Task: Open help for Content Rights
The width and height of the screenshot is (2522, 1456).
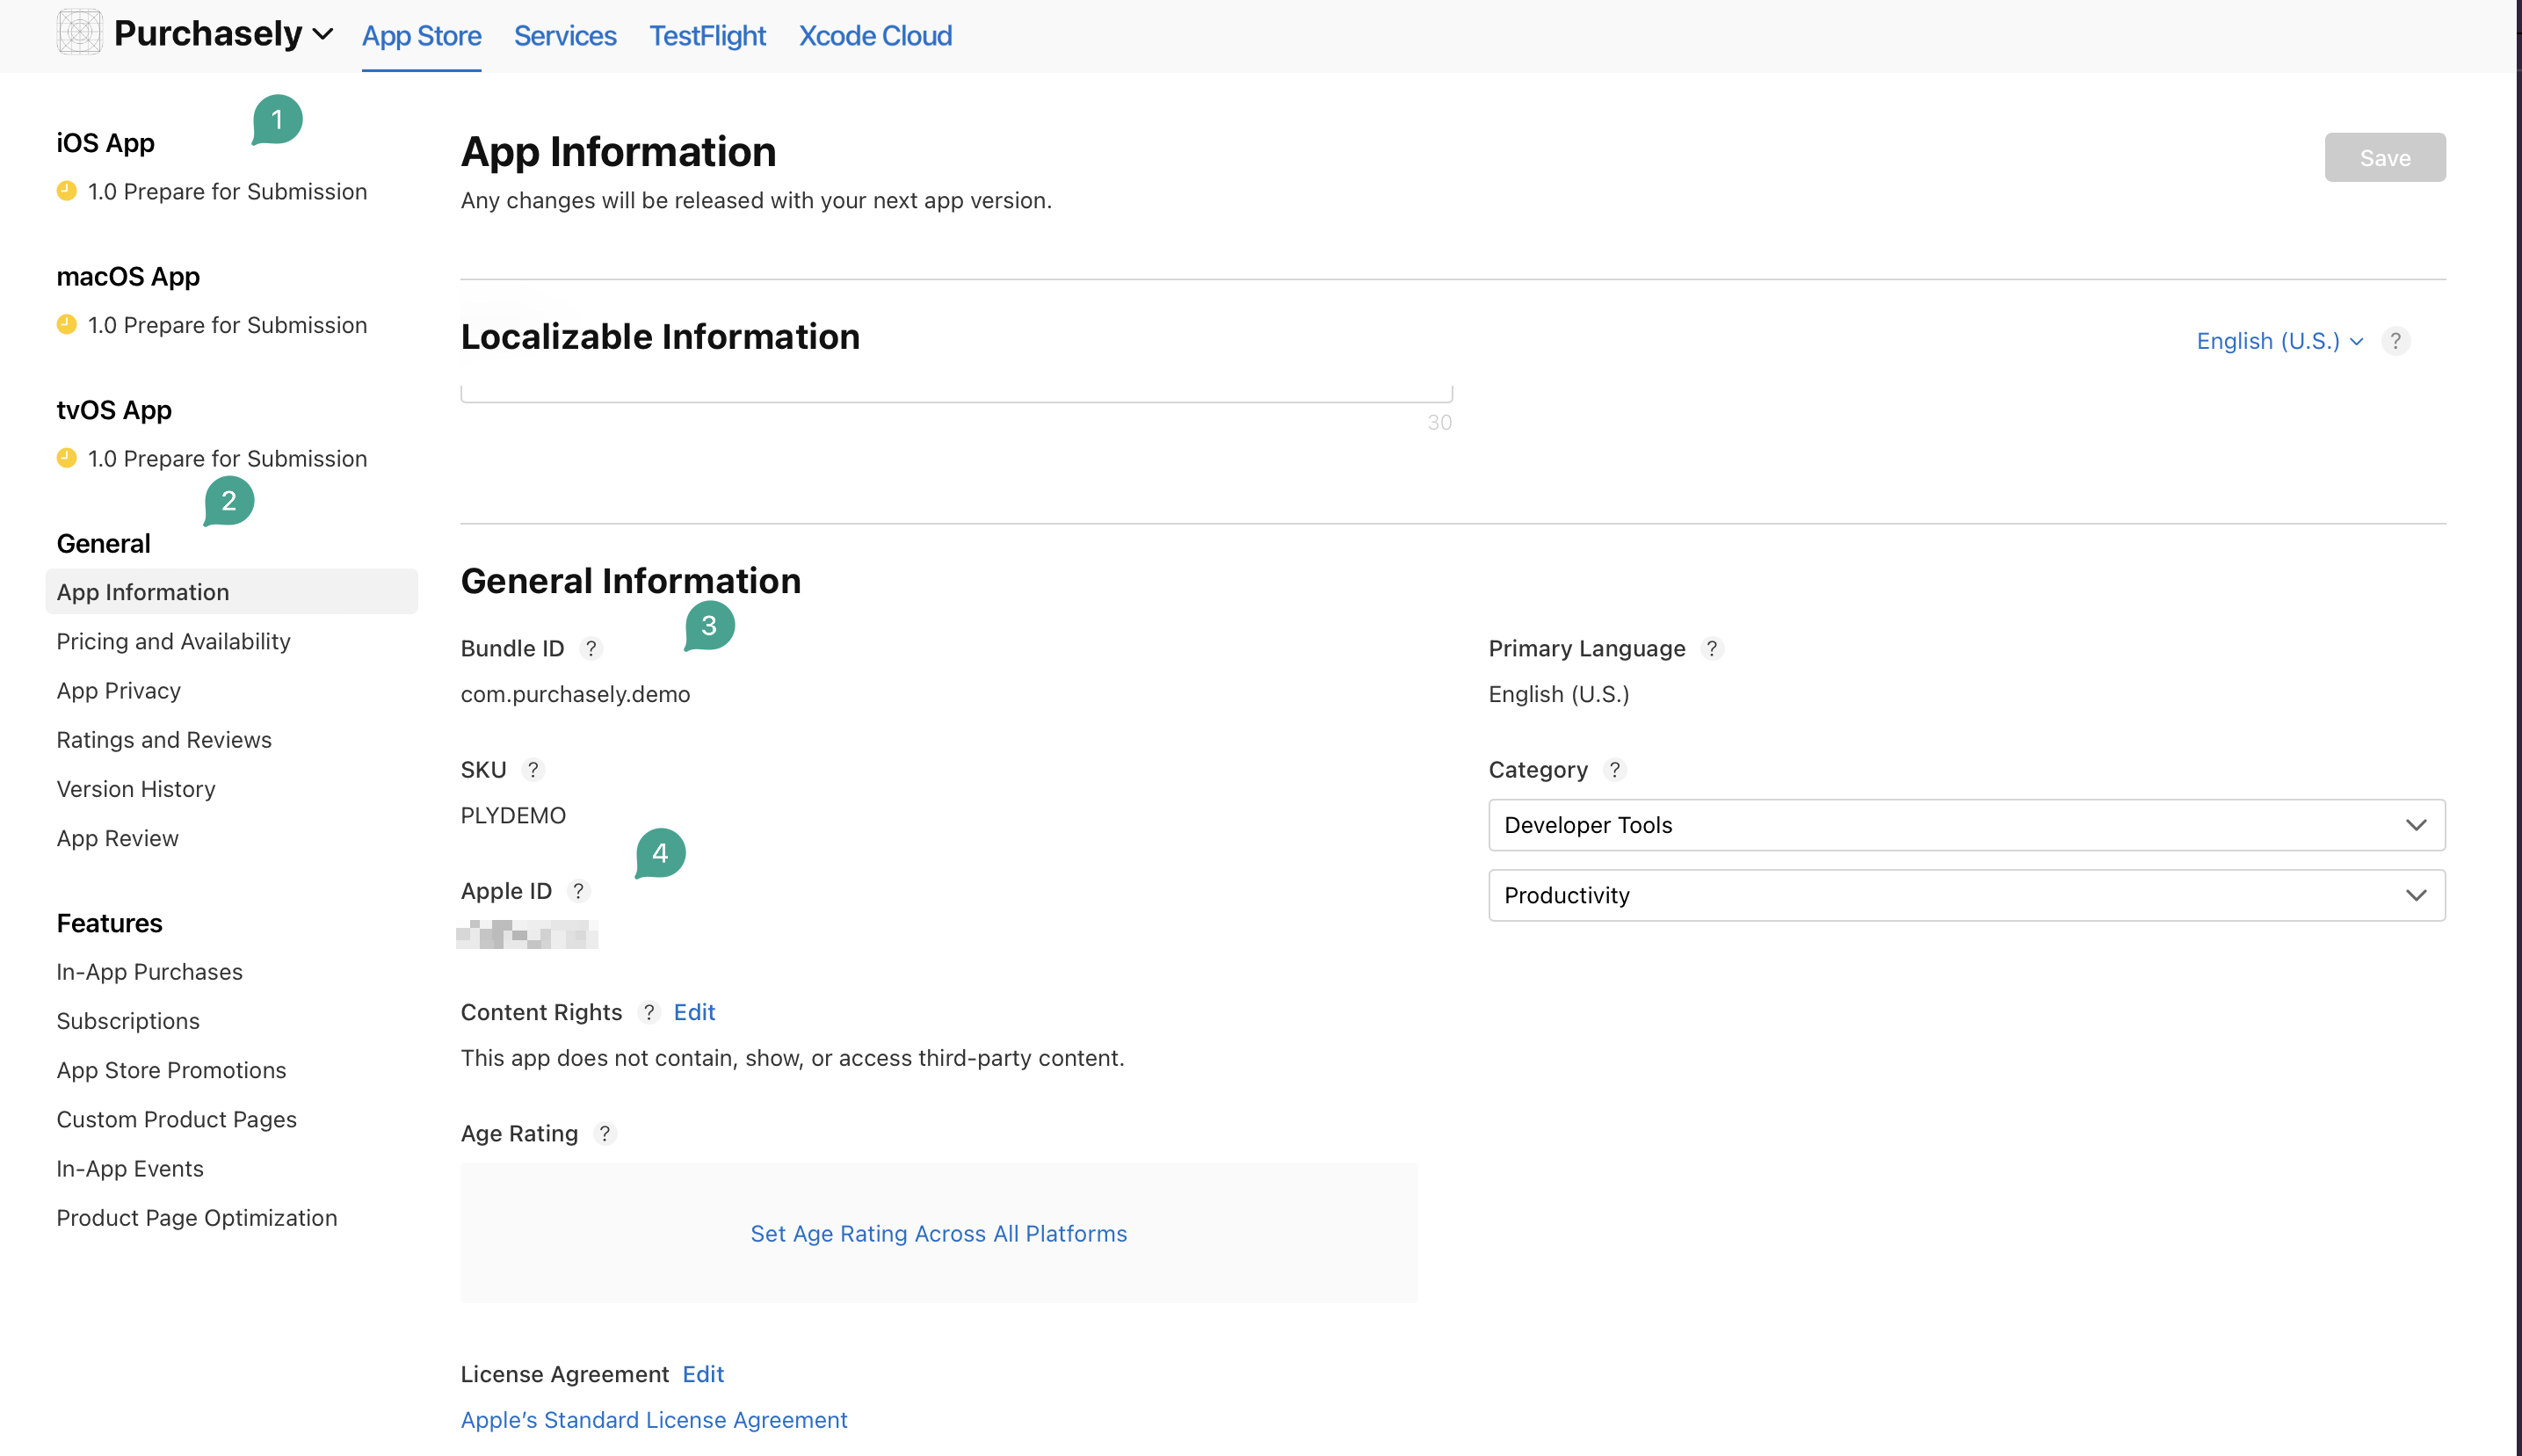Action: click(649, 1012)
